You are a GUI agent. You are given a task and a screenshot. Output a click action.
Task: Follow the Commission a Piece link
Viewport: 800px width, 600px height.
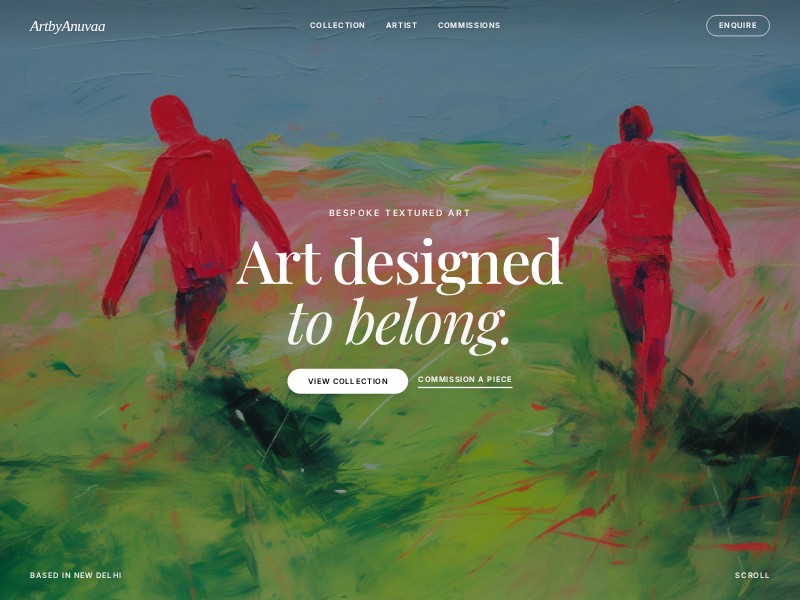point(465,379)
